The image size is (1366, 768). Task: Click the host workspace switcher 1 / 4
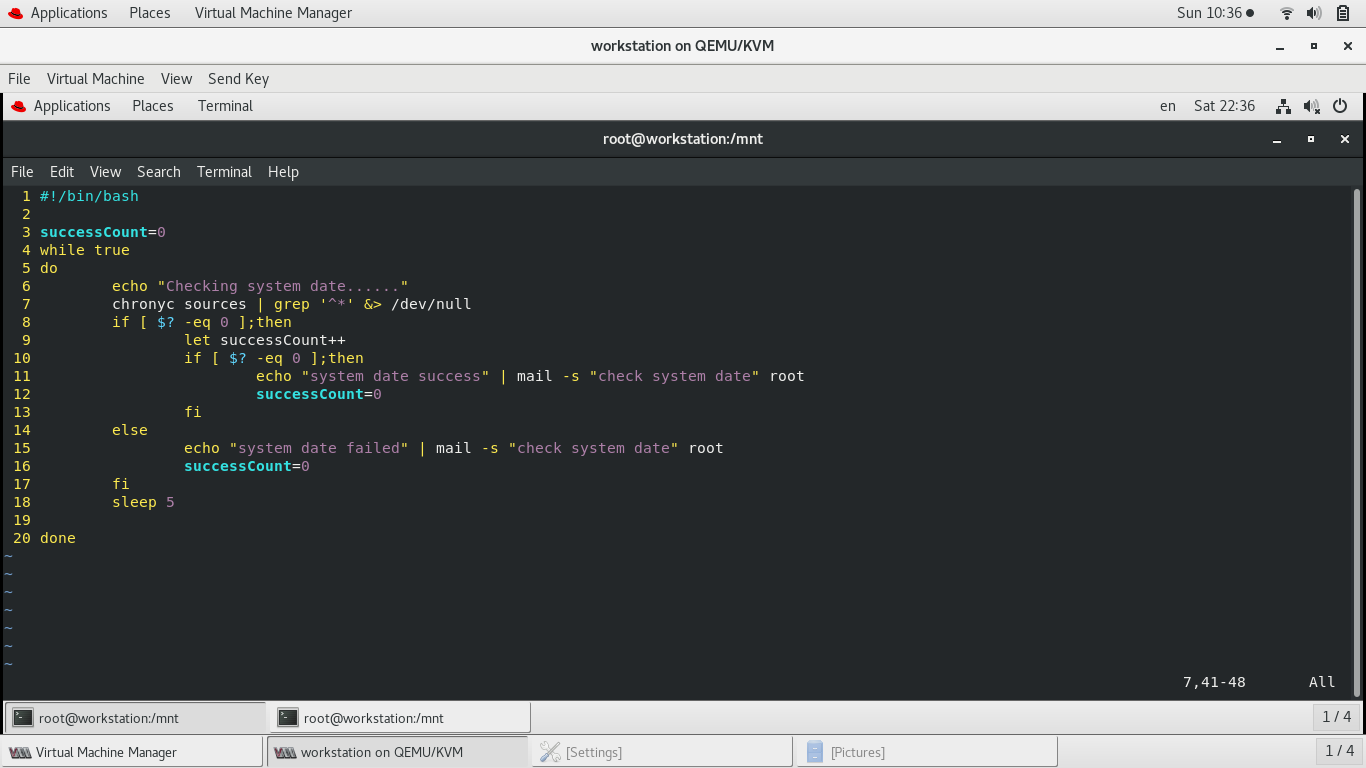click(1340, 751)
